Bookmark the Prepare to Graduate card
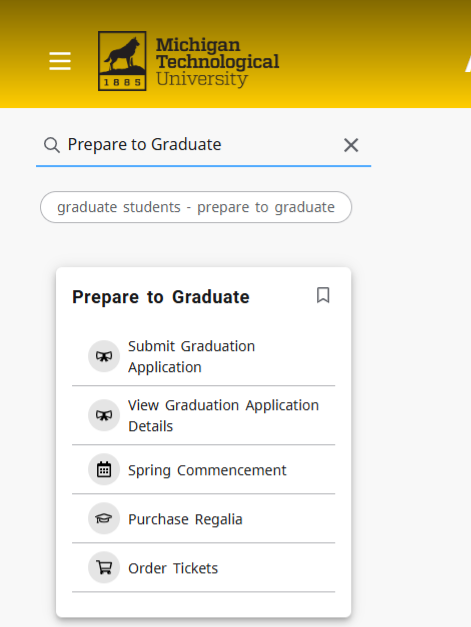Image resolution: width=471 pixels, height=627 pixels. (x=323, y=296)
